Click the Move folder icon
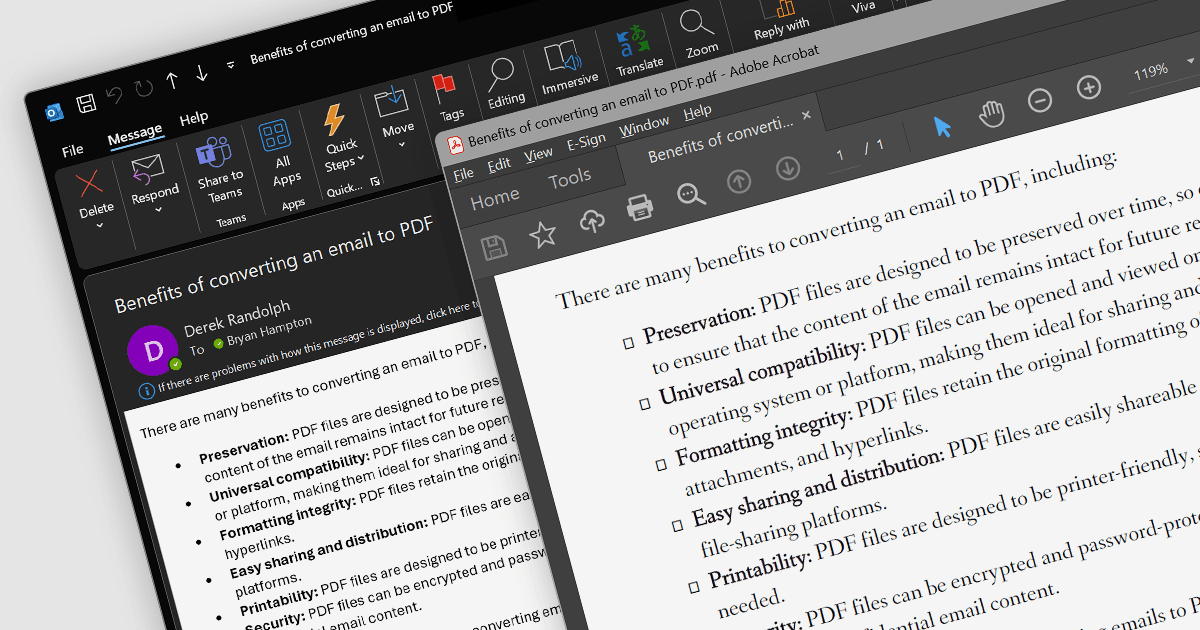 391,102
